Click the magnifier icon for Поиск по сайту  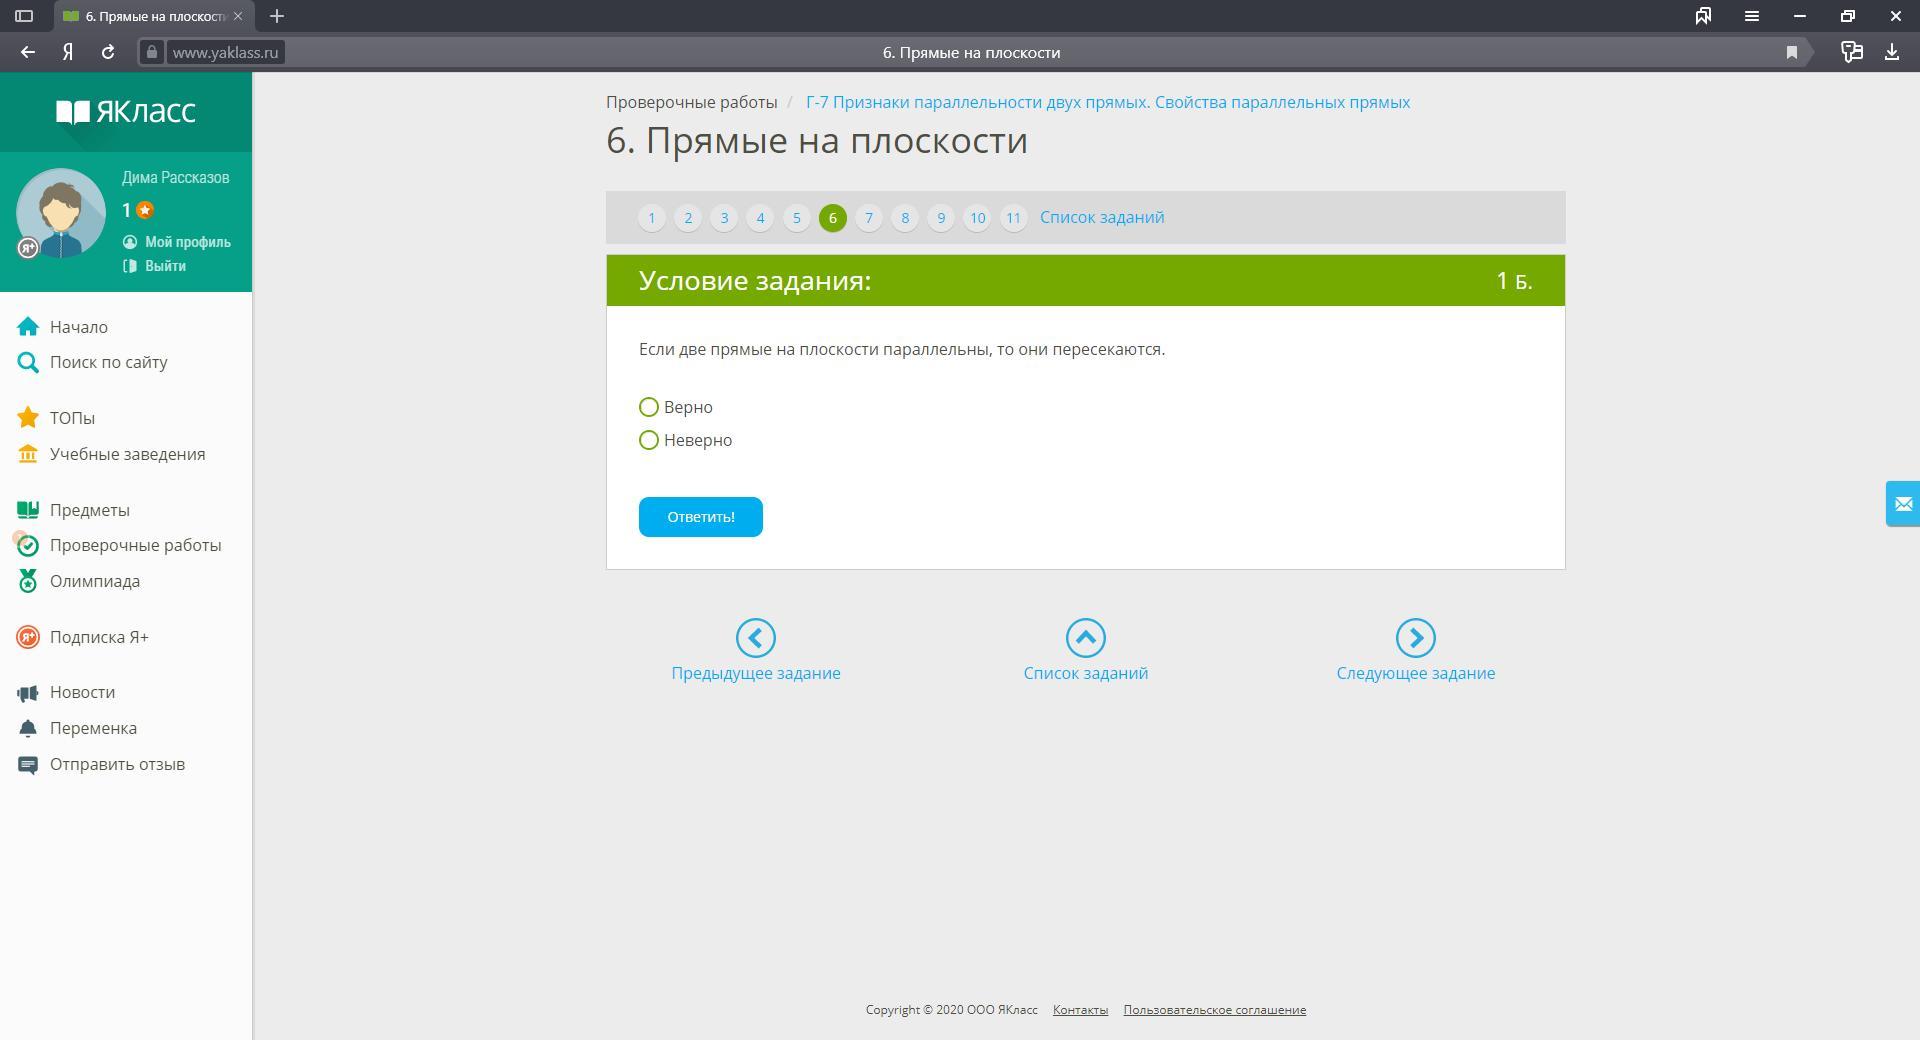(28, 362)
